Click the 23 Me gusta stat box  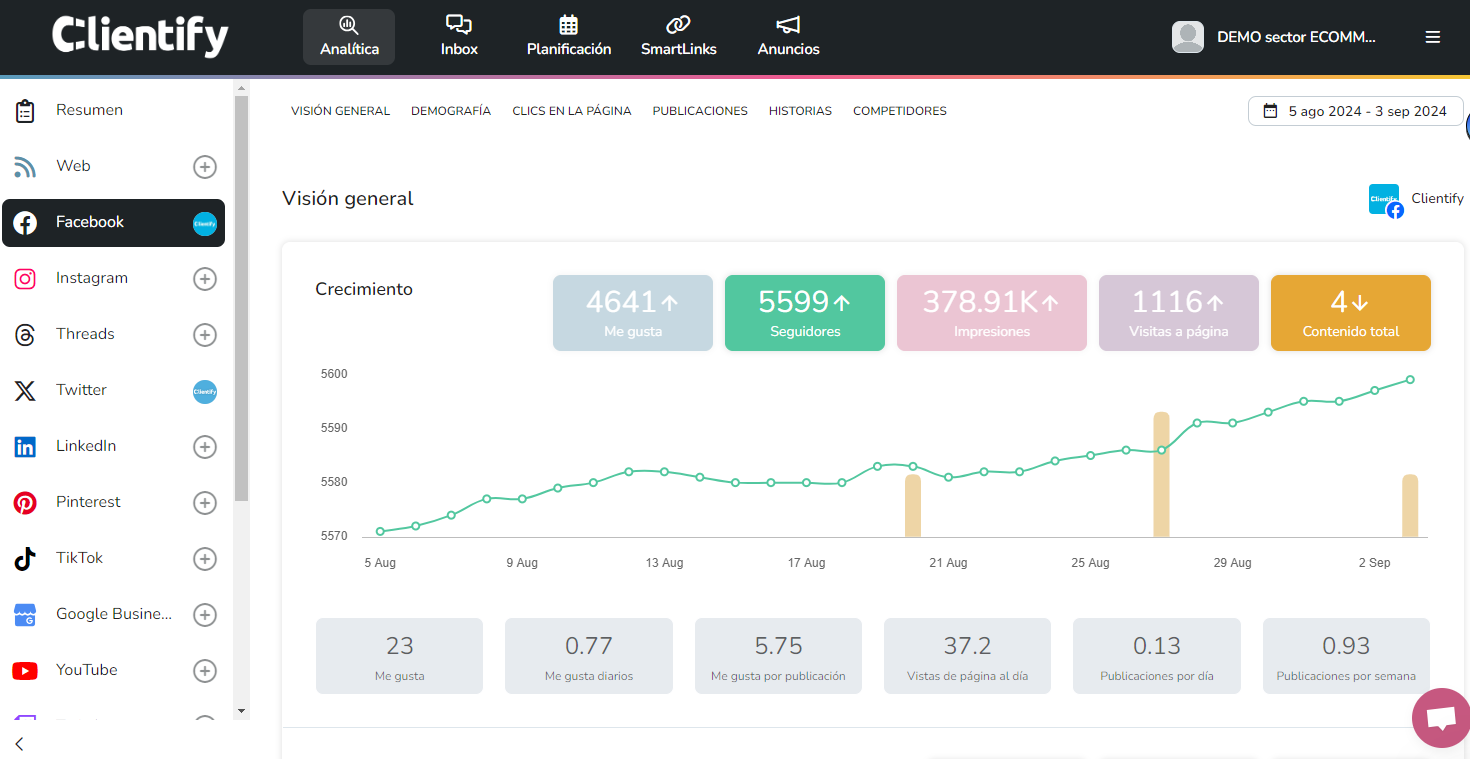[x=399, y=656]
